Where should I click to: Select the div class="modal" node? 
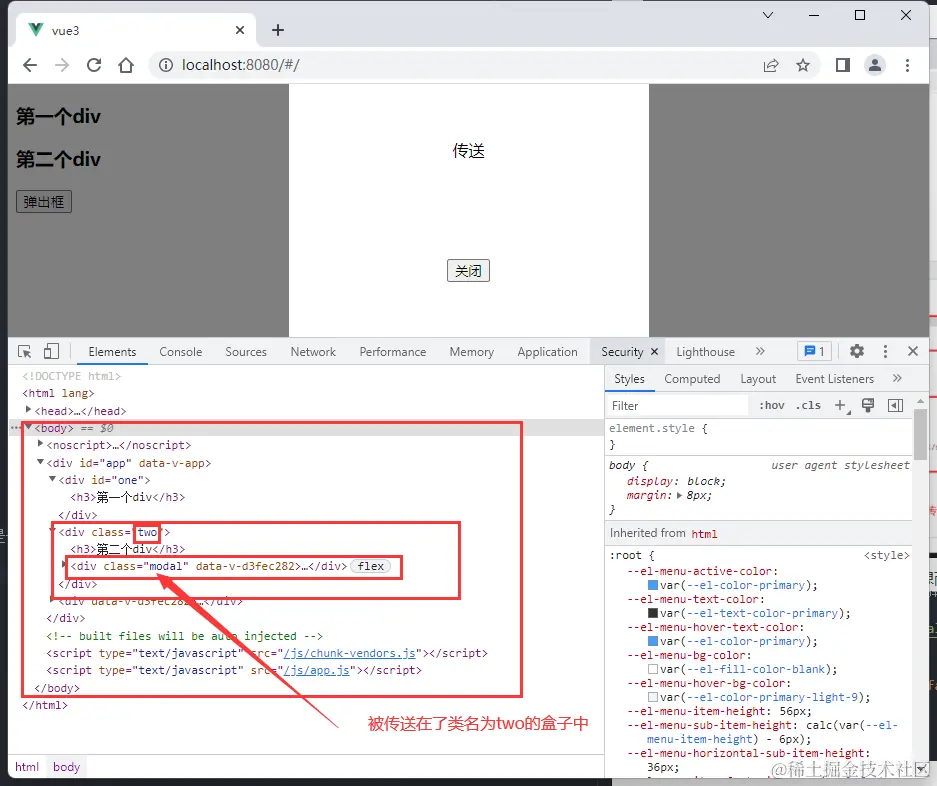[x=209, y=566]
